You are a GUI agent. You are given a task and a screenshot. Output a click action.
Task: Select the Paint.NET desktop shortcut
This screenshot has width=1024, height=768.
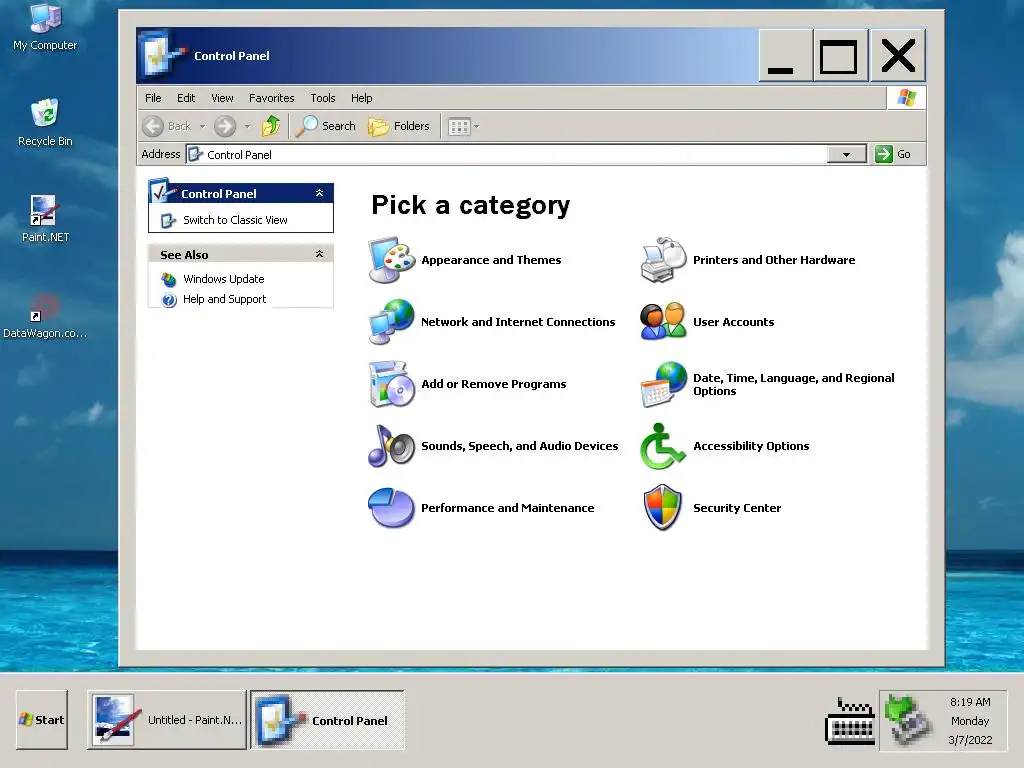coord(45,219)
